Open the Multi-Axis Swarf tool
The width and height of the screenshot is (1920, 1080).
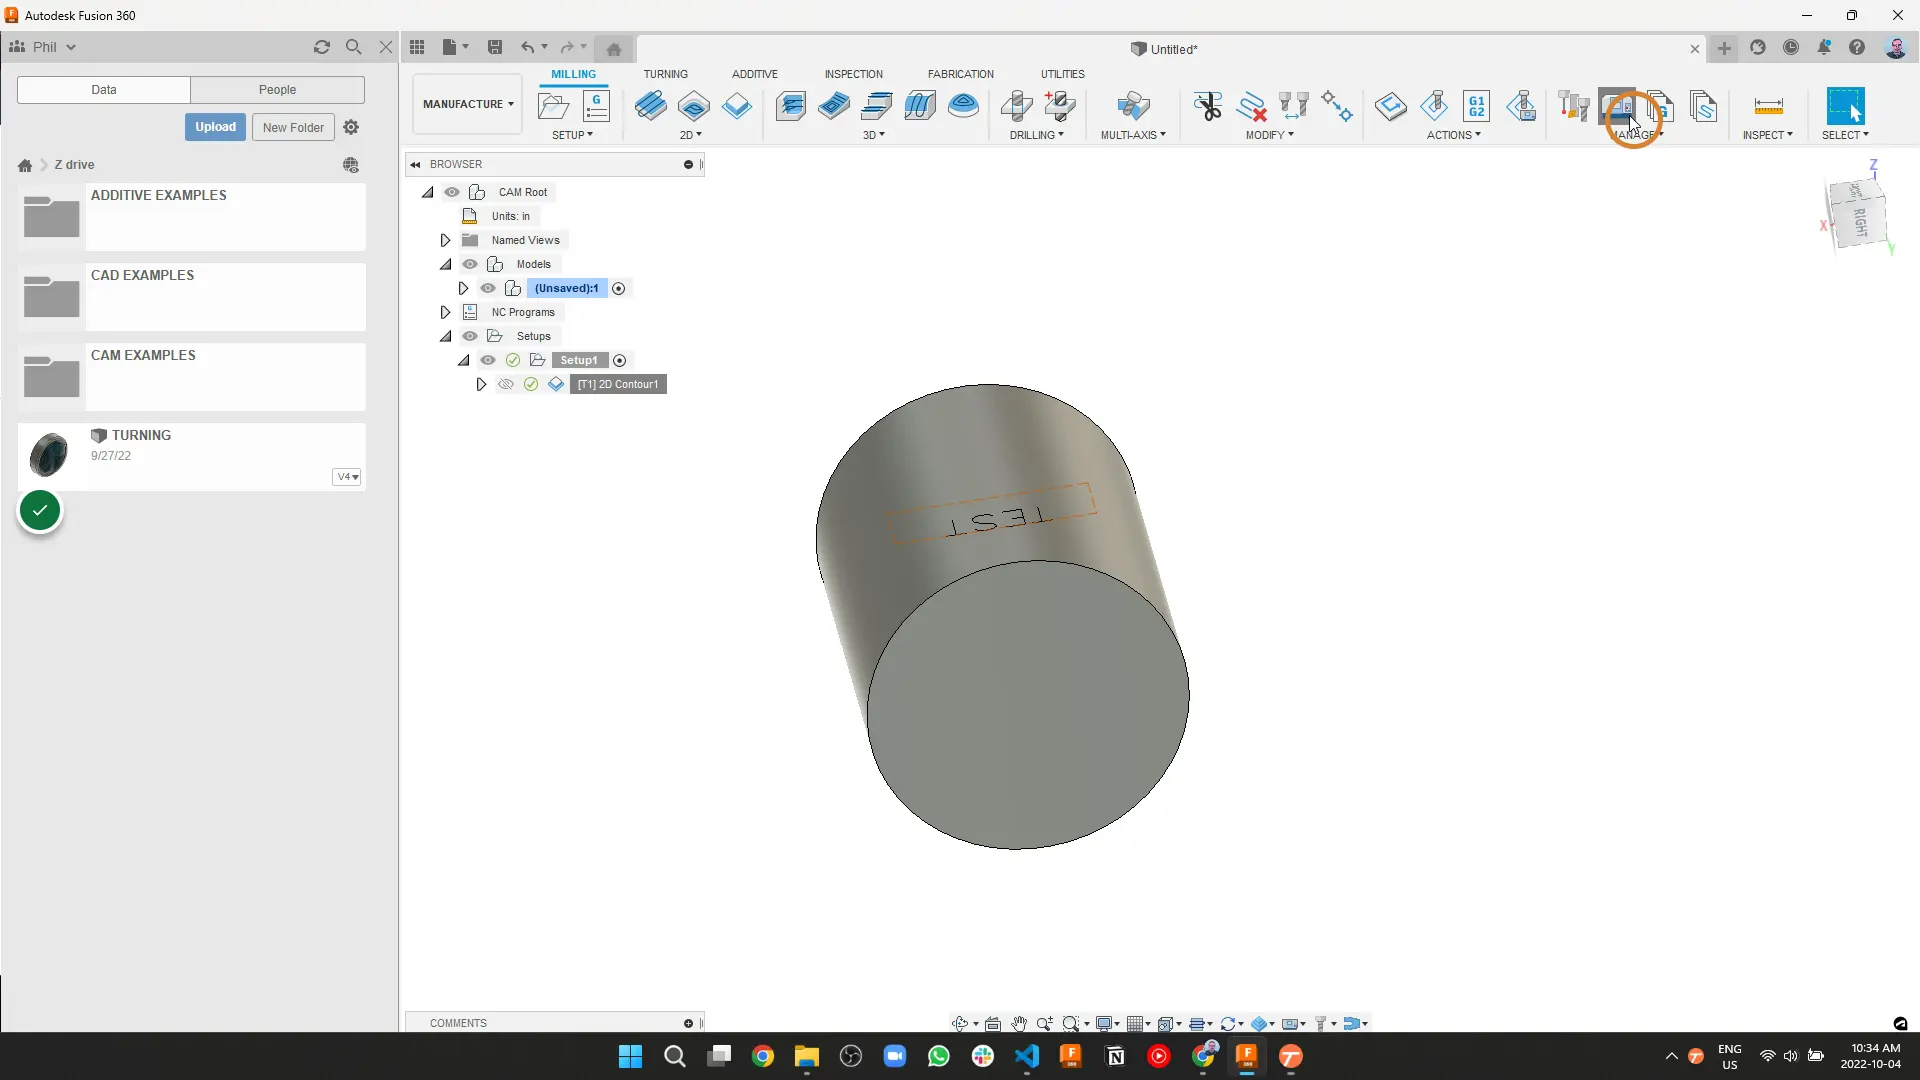pyautogui.click(x=1133, y=105)
